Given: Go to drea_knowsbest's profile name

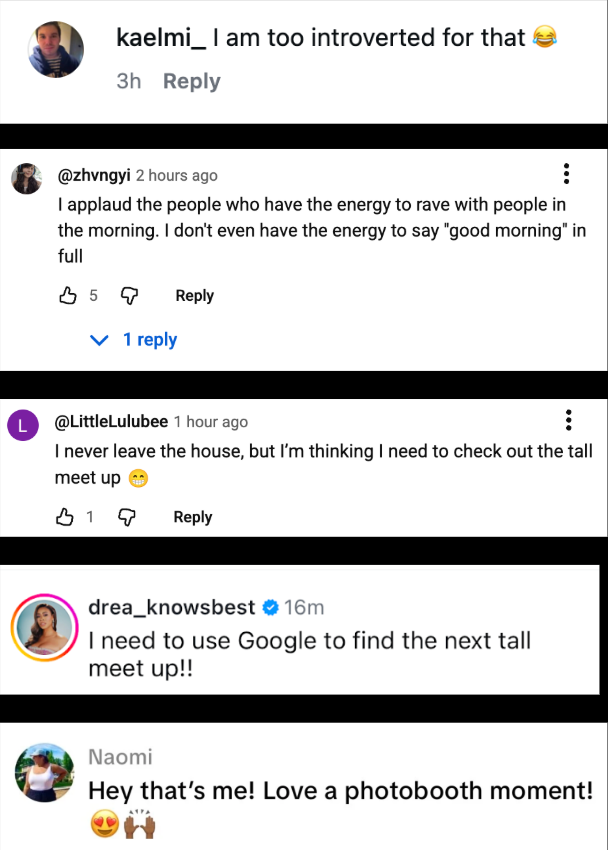Looking at the screenshot, I should pyautogui.click(x=172, y=608).
